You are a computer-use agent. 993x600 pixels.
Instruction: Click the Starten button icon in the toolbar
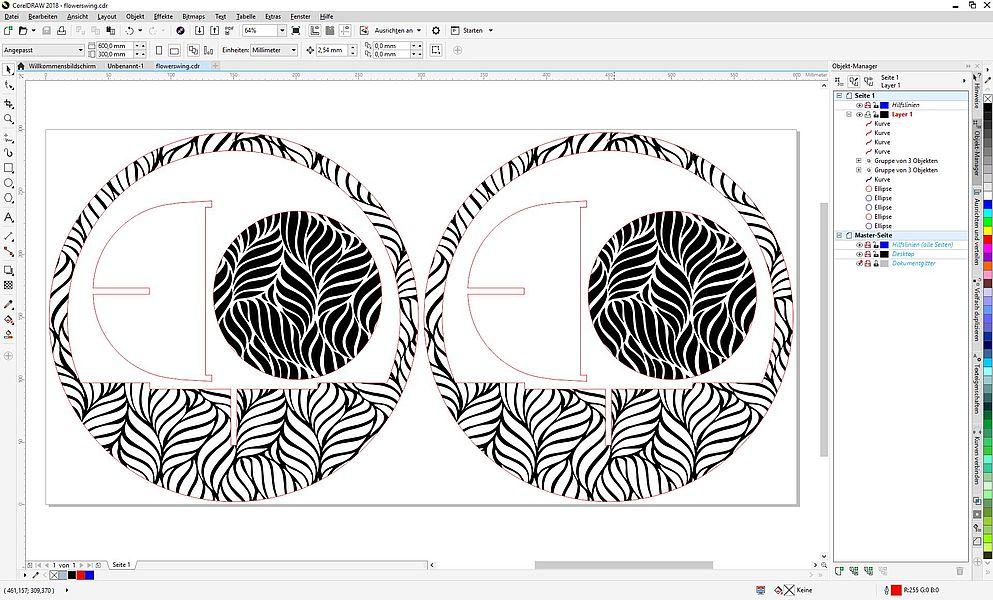[x=455, y=30]
